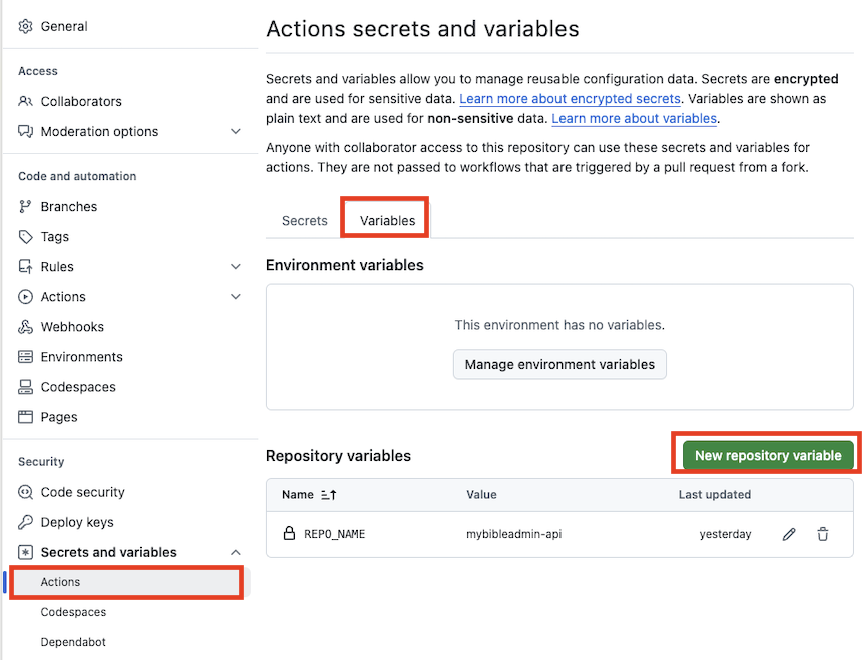Open Learn more about encrypted secrets link

pyautogui.click(x=570, y=99)
